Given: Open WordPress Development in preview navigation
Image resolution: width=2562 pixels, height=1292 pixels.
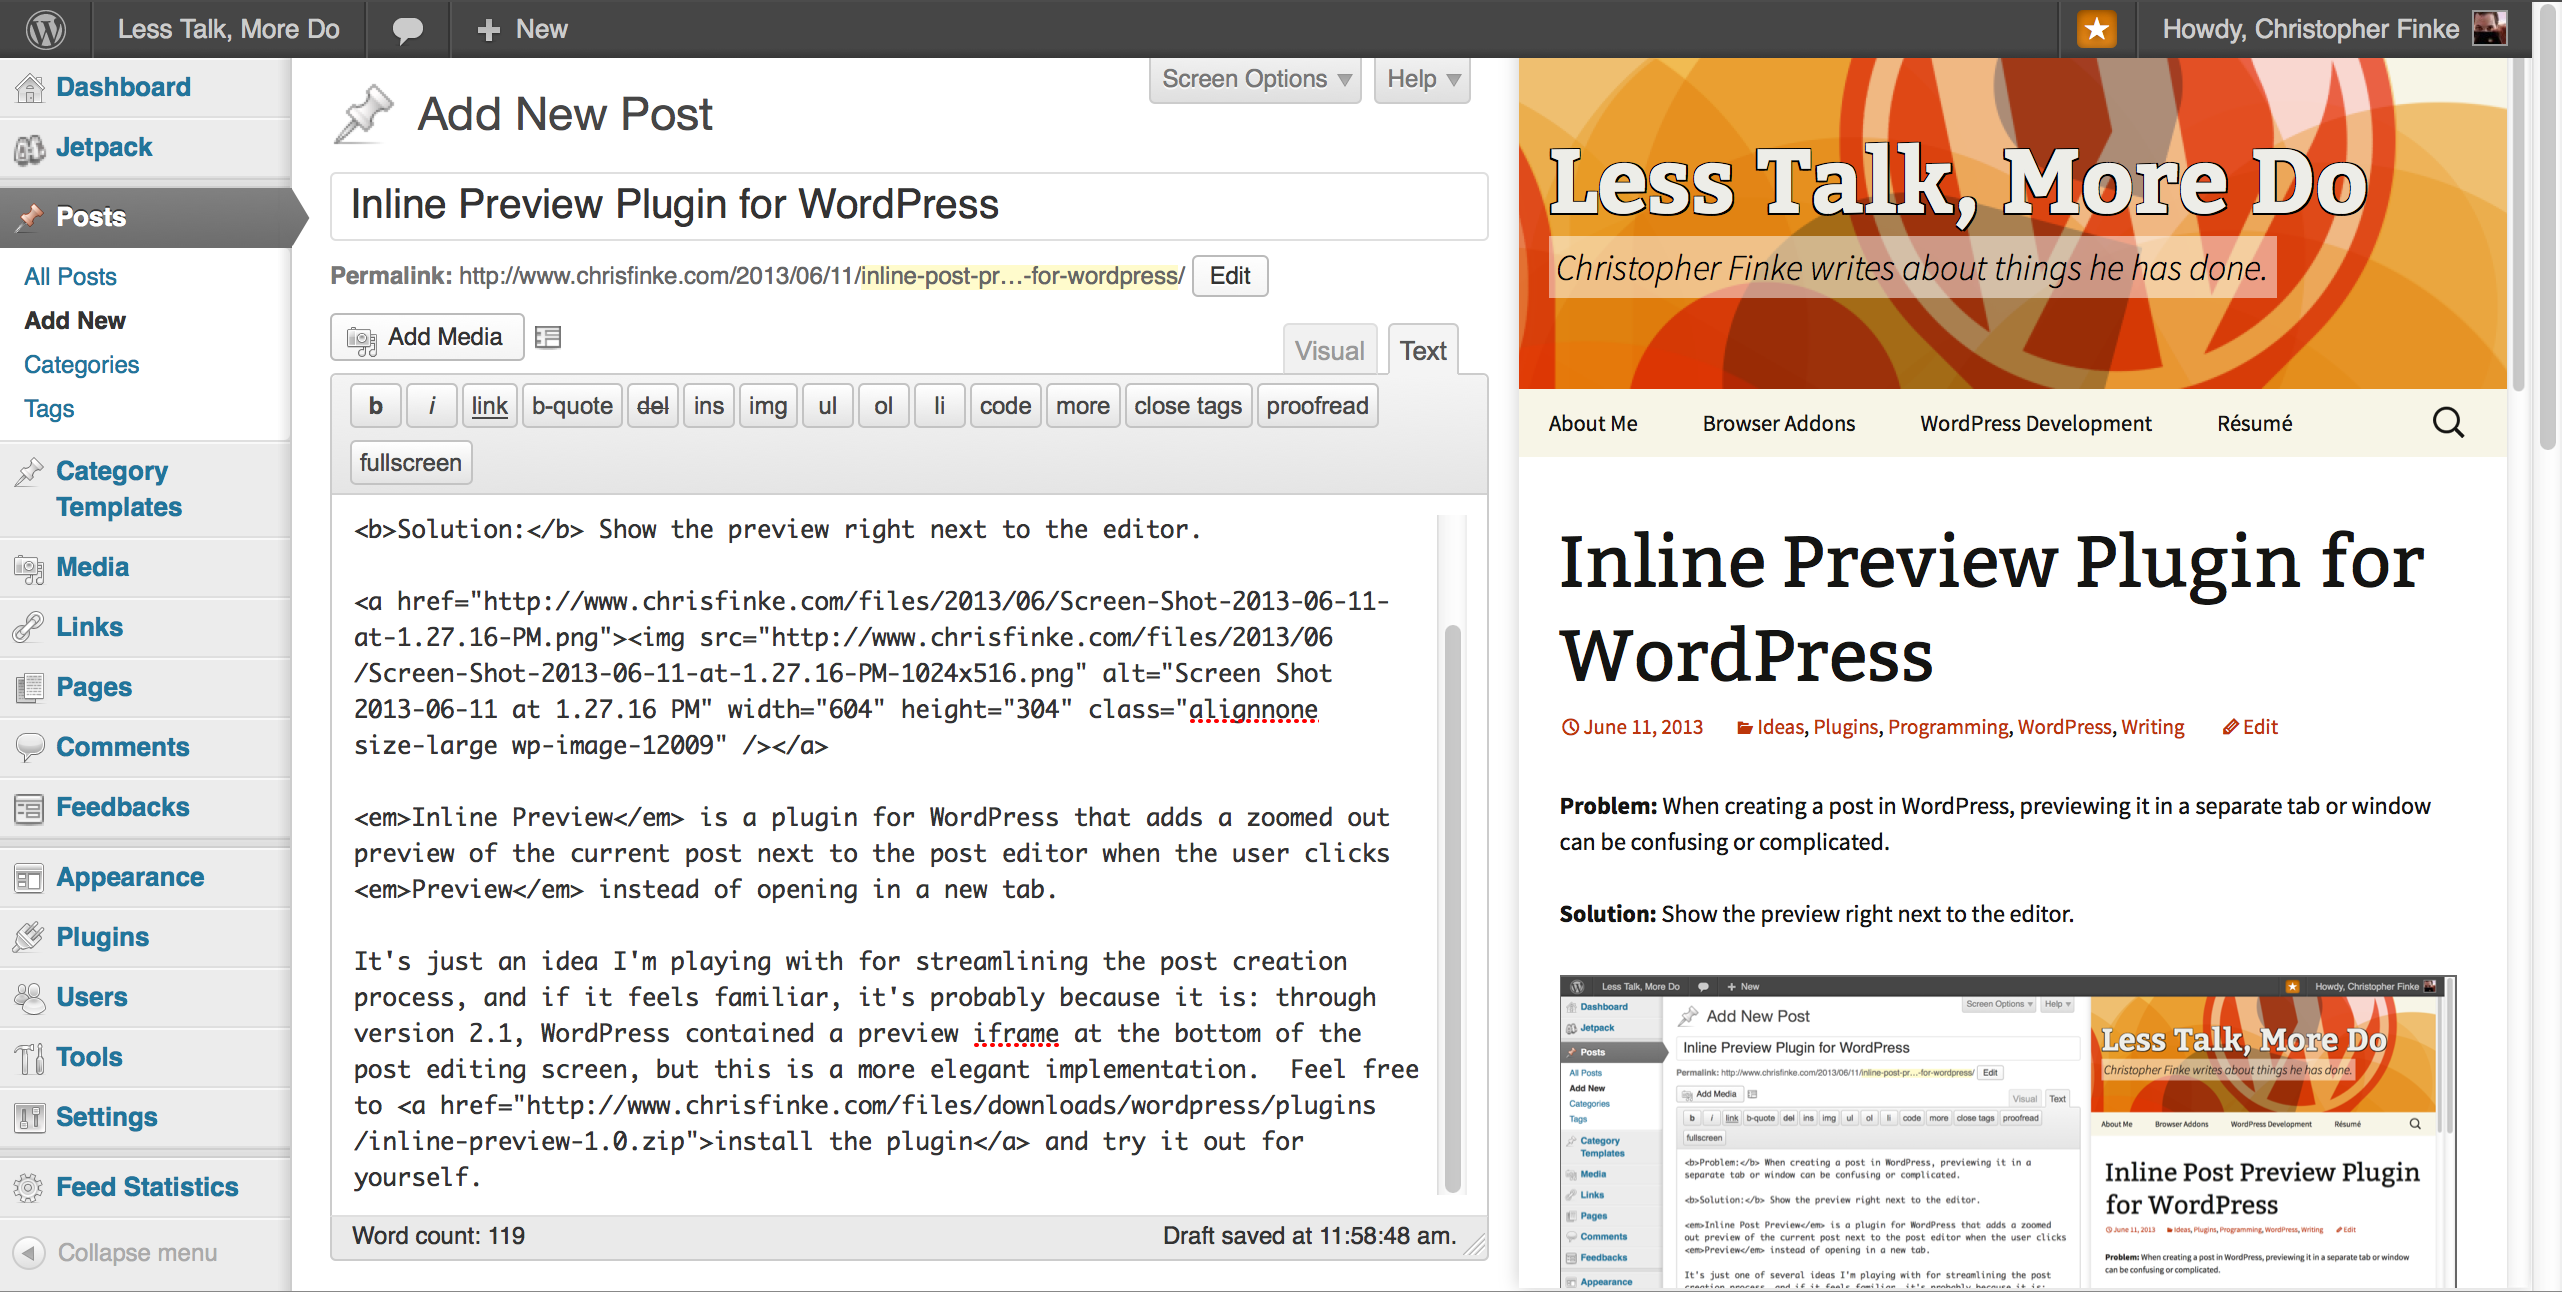Looking at the screenshot, I should [x=2036, y=424].
